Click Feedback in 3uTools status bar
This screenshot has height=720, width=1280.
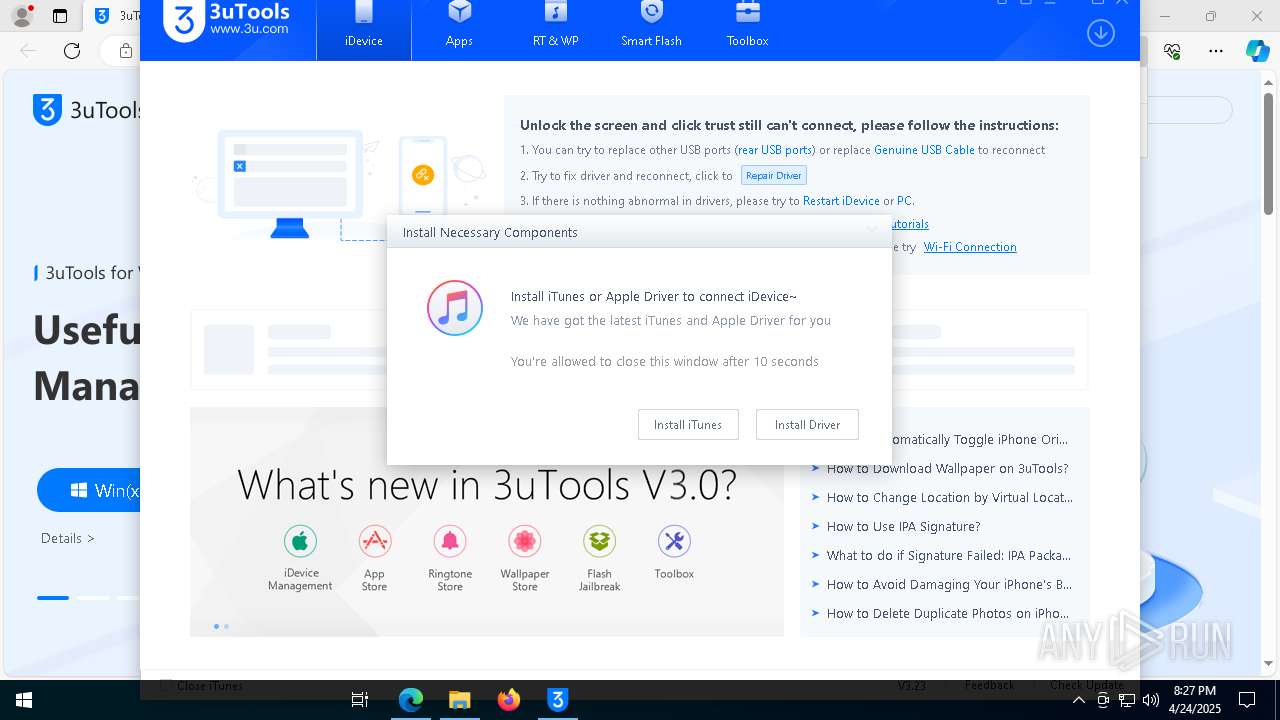[x=989, y=686]
